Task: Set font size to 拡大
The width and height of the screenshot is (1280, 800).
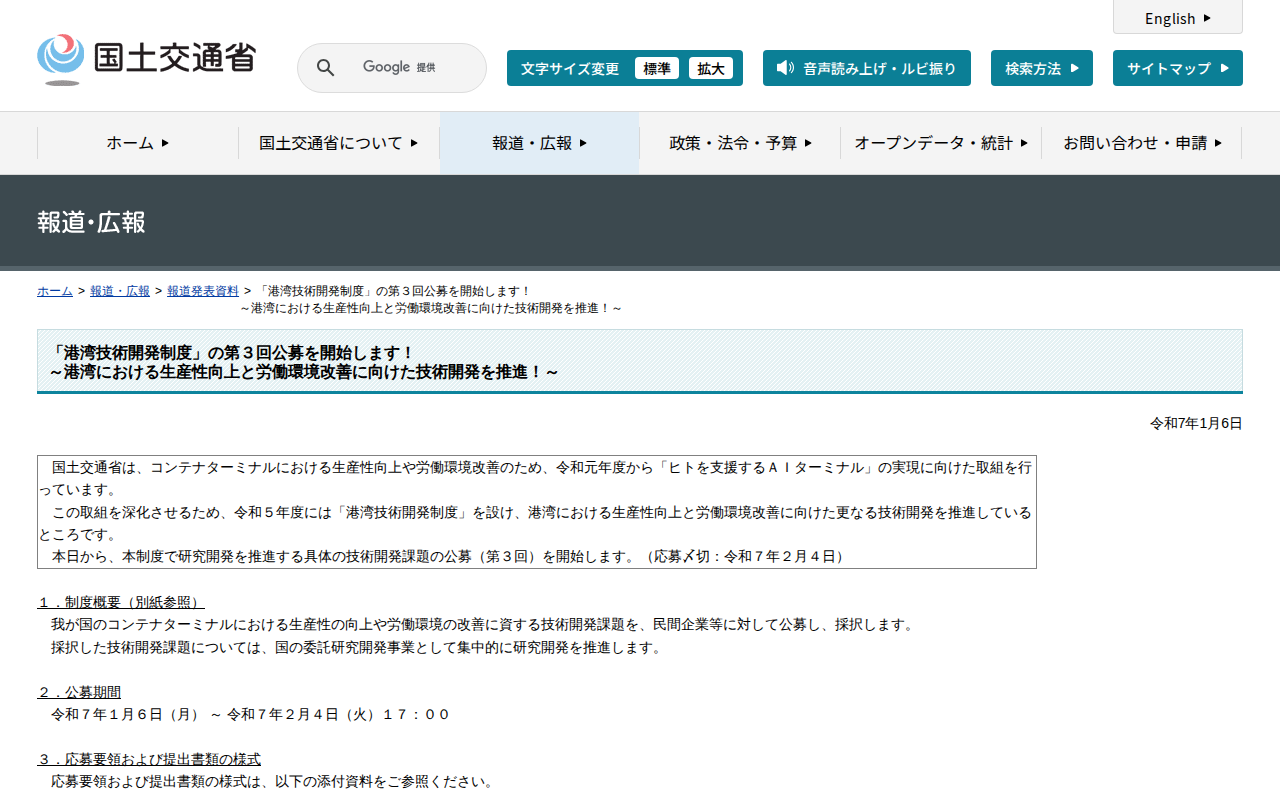Action: pyautogui.click(x=711, y=68)
